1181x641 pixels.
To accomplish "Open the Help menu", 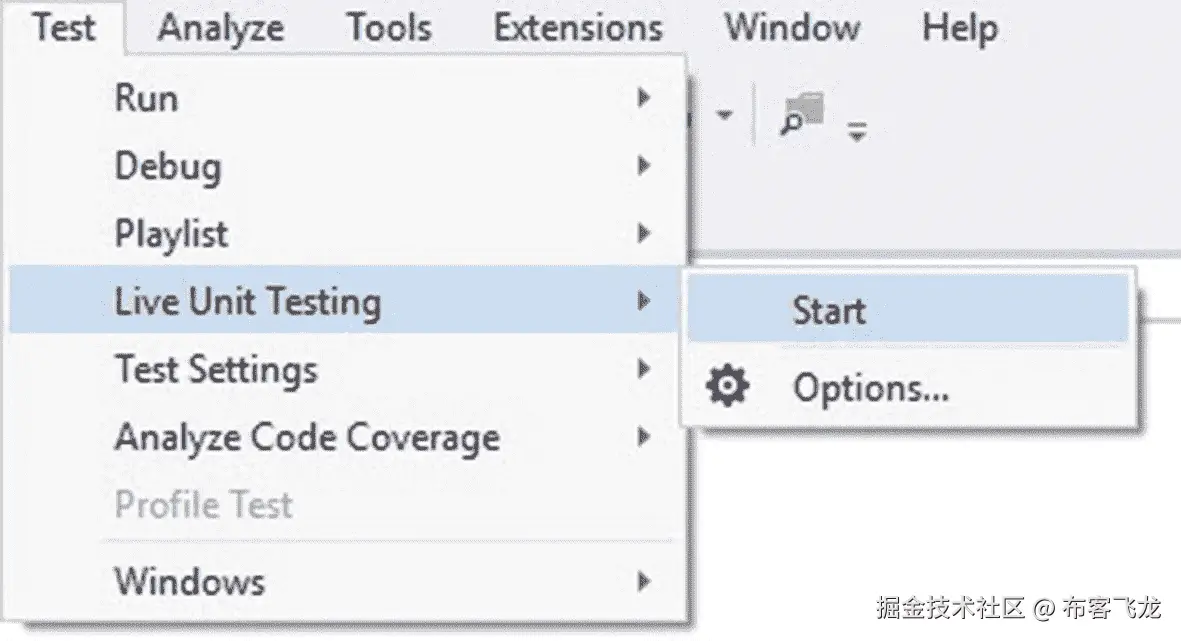I will [x=959, y=27].
